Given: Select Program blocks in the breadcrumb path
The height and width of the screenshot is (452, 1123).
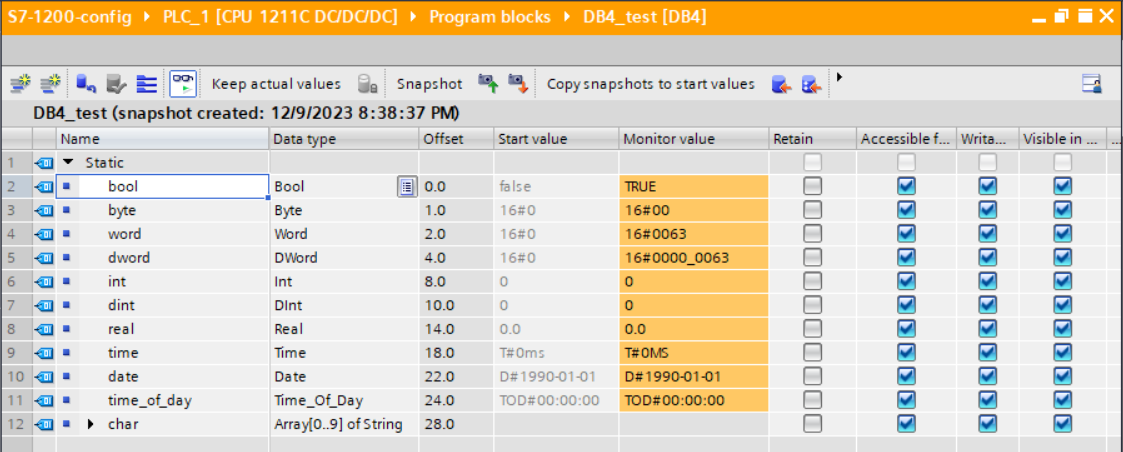Looking at the screenshot, I should click(489, 17).
